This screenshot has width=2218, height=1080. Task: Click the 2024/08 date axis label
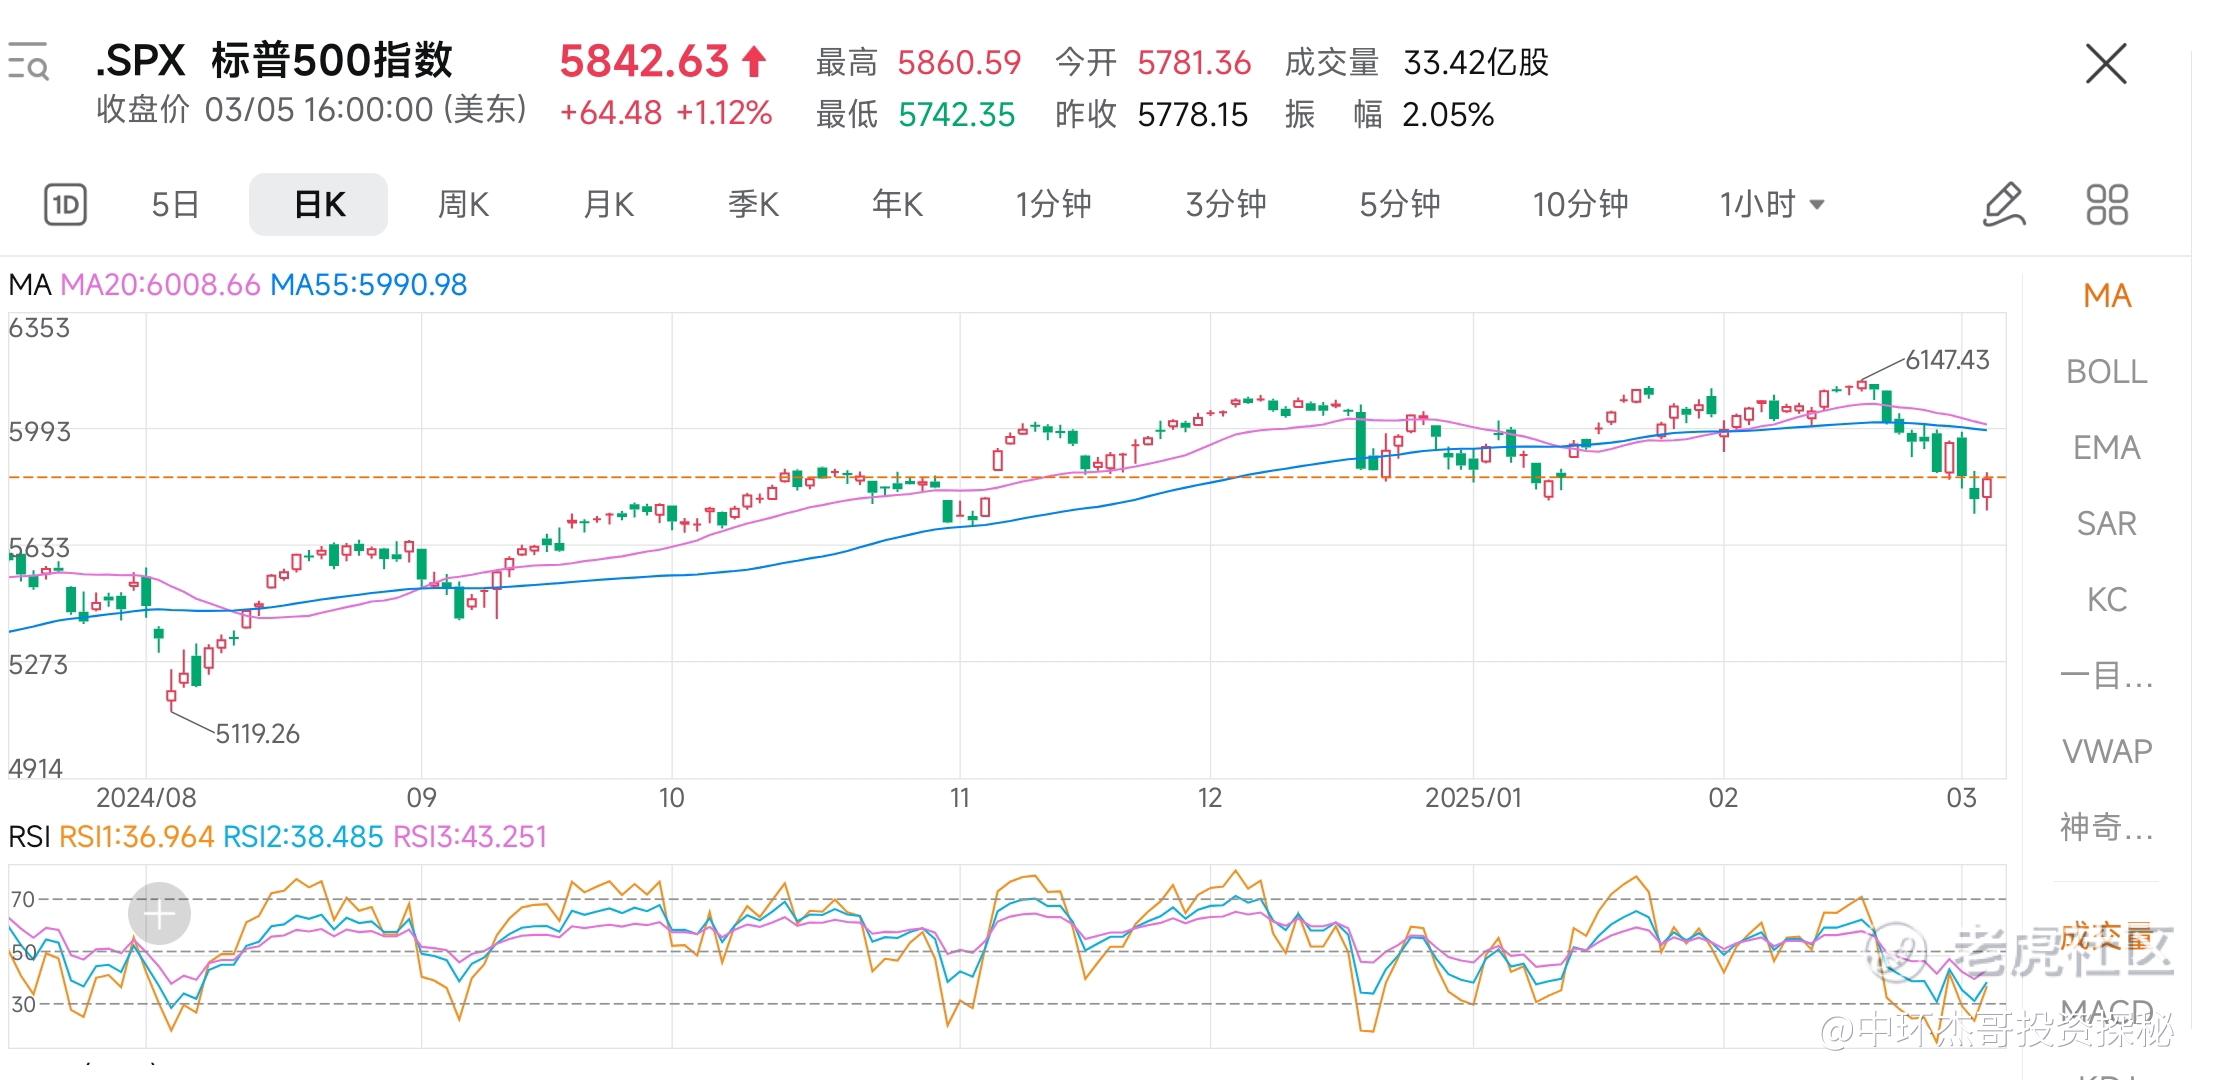click(x=146, y=798)
